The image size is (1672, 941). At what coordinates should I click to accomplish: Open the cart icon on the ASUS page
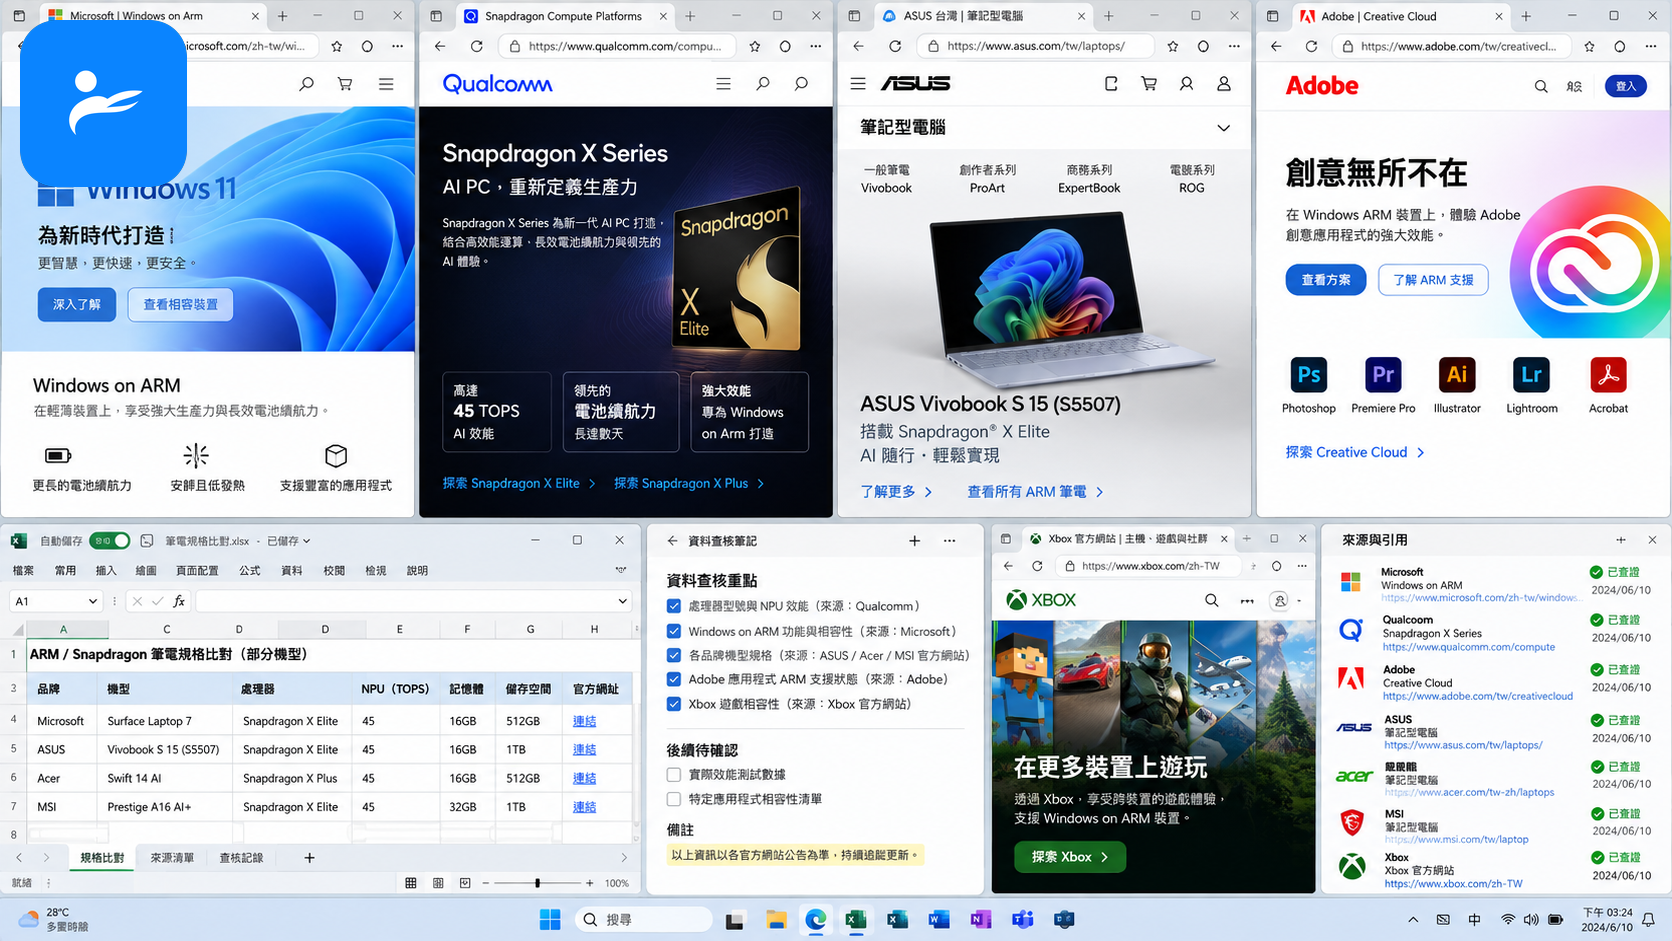tap(1149, 84)
